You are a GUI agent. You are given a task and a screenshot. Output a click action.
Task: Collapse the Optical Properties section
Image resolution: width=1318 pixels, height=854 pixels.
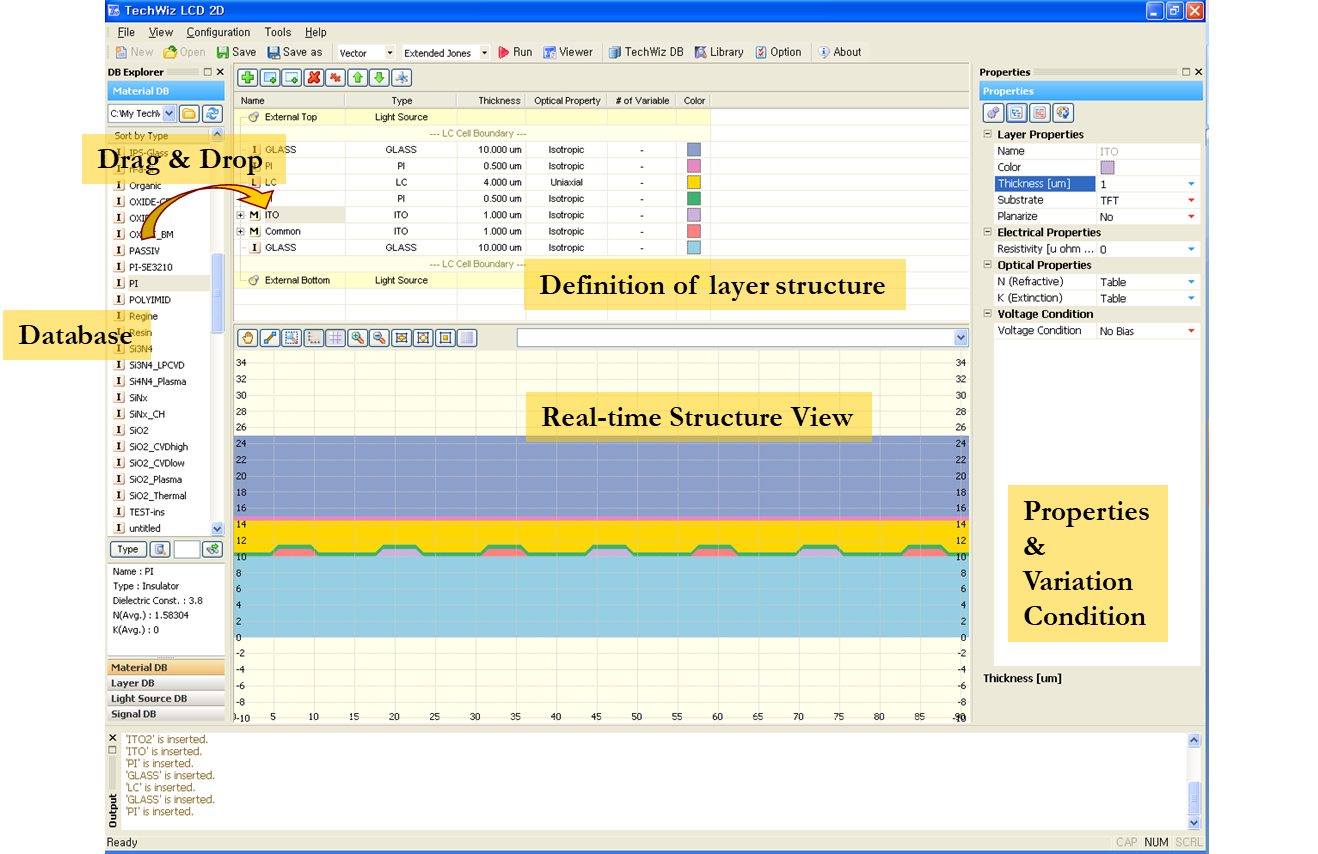coord(988,265)
